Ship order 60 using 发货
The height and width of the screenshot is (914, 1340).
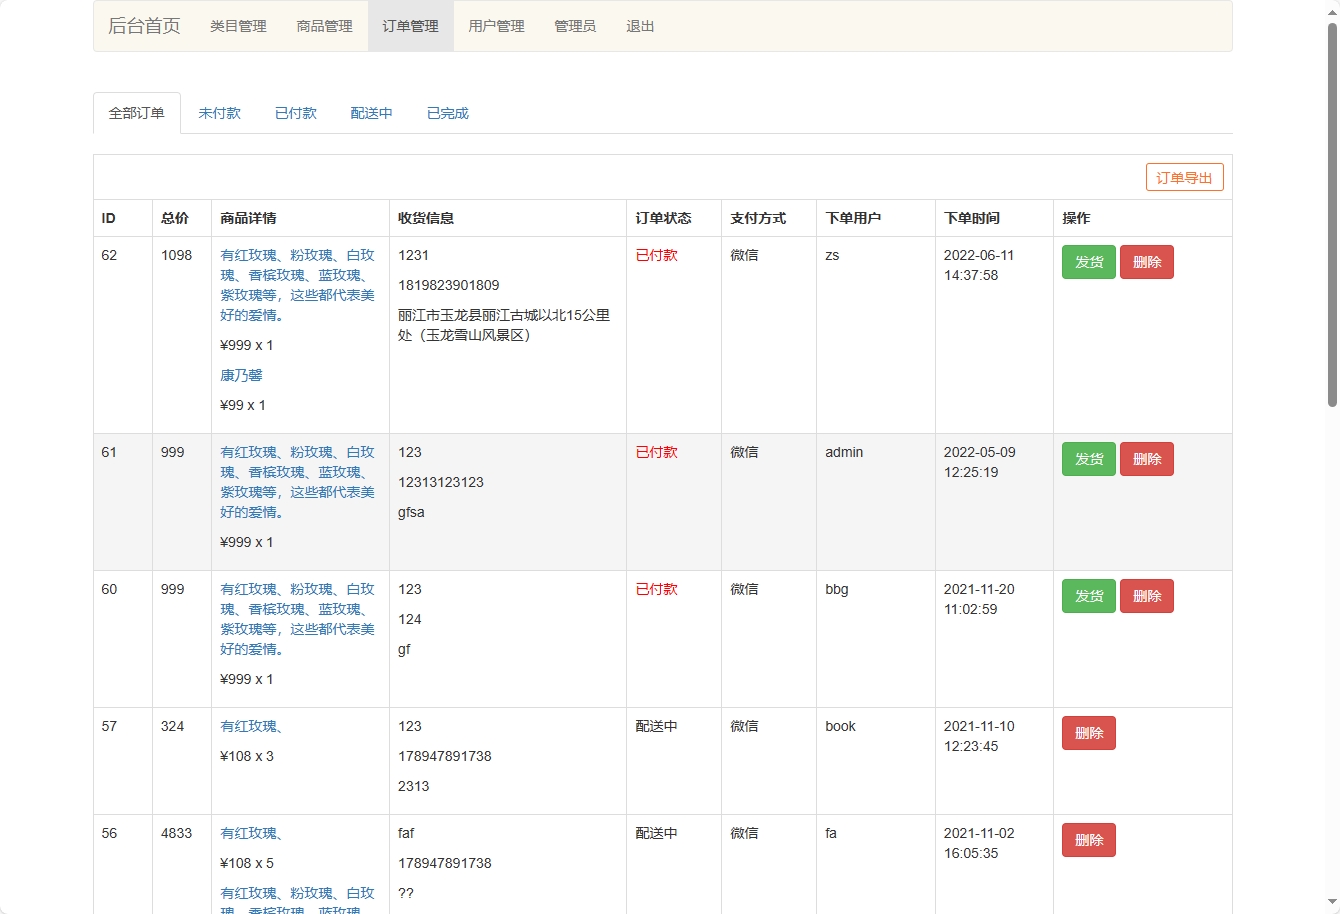tap(1088, 596)
